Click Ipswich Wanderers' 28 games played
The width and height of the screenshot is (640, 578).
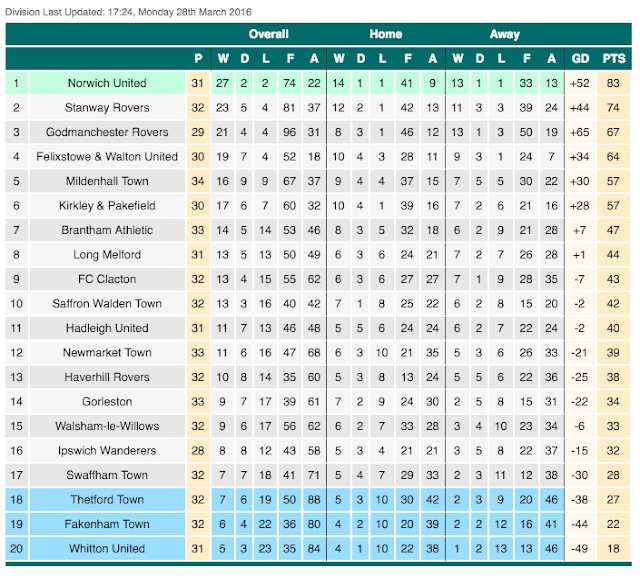pos(198,451)
